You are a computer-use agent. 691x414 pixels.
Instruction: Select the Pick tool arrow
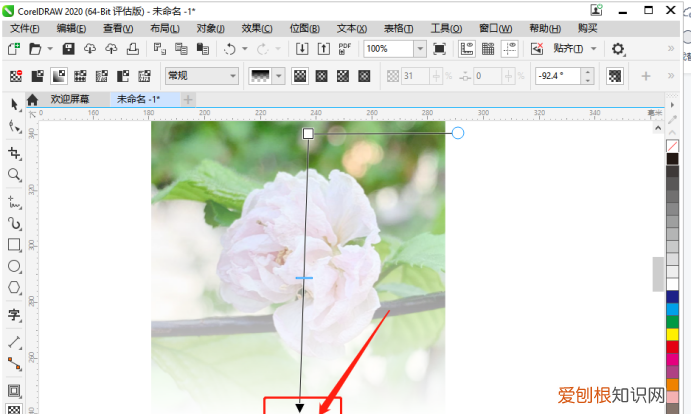(14, 105)
